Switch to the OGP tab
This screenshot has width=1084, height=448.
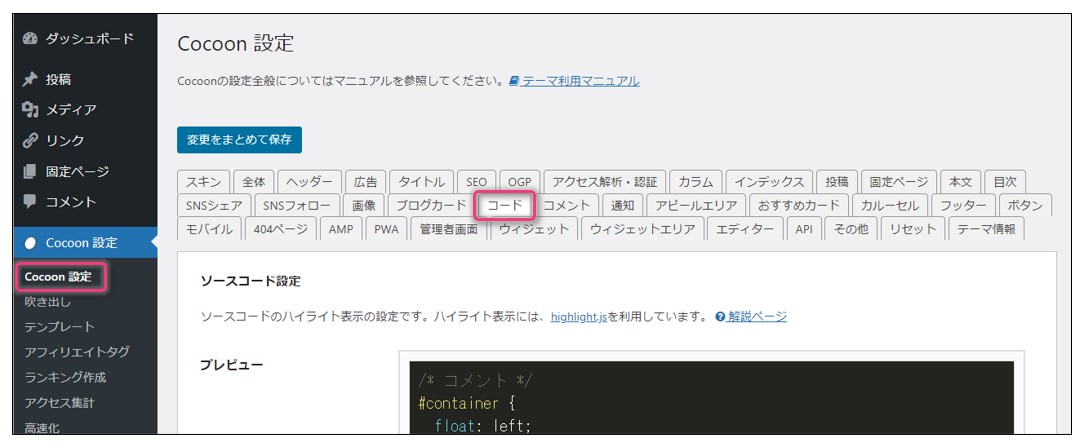click(519, 182)
